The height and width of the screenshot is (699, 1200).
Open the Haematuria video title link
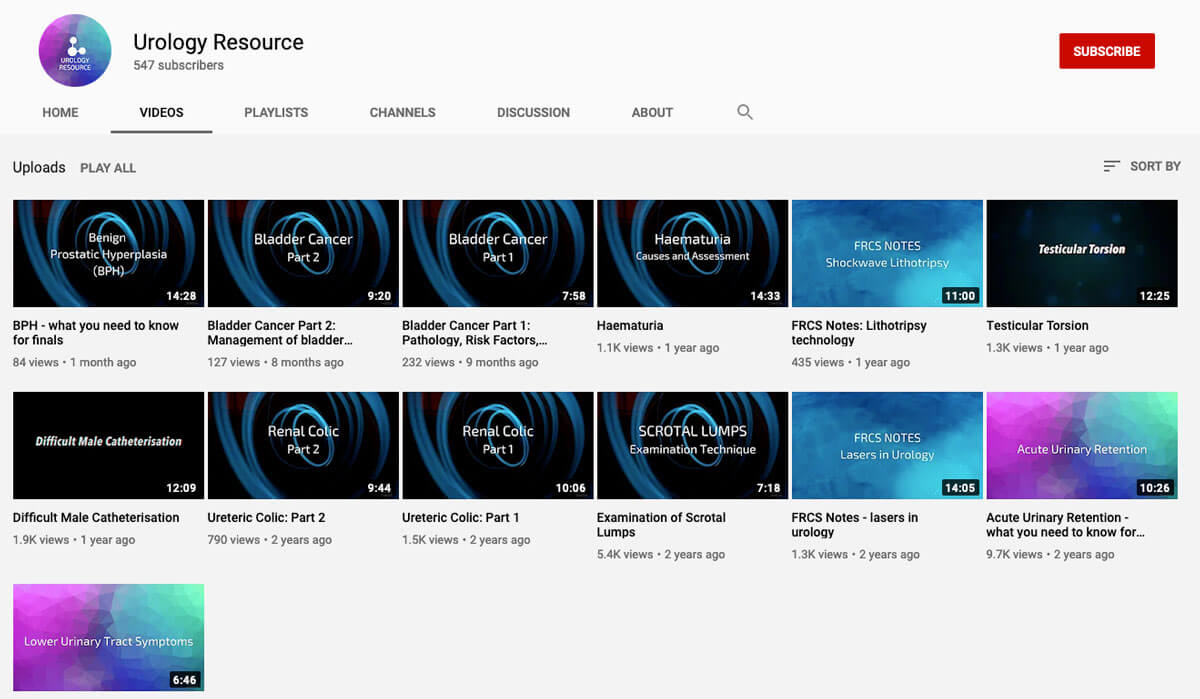point(630,325)
